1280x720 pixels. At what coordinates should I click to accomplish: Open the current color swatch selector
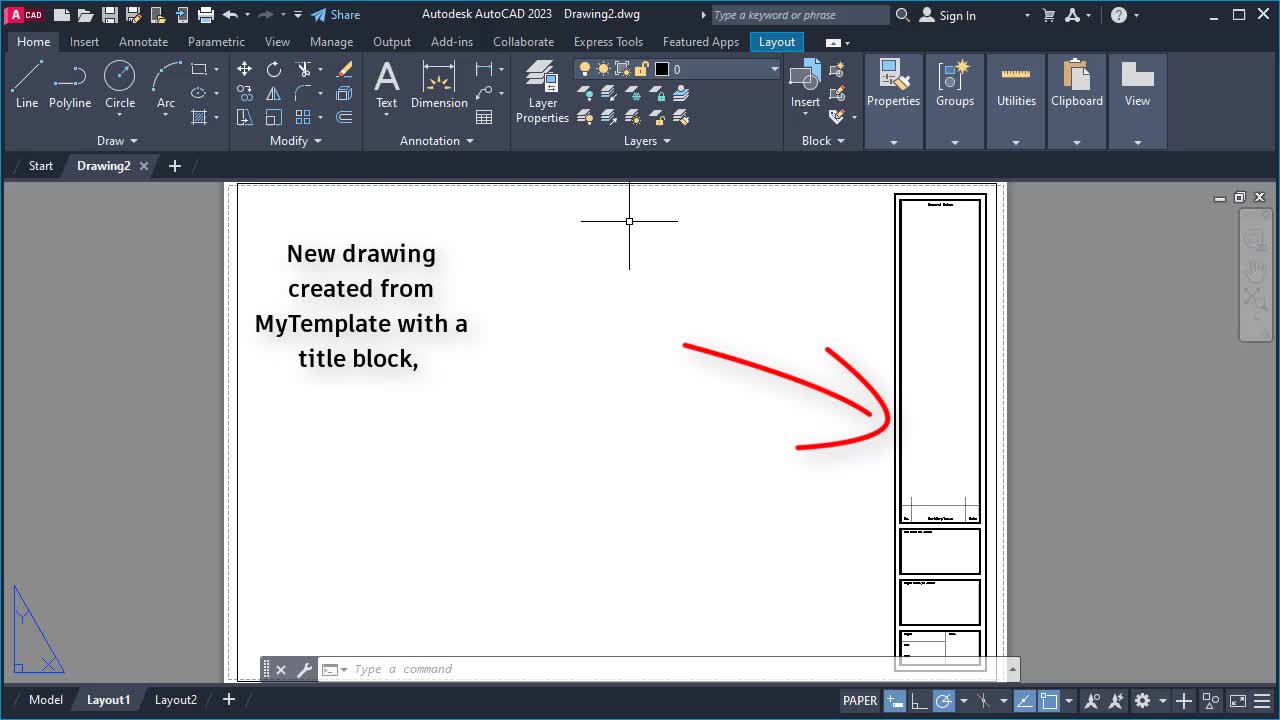click(x=661, y=69)
